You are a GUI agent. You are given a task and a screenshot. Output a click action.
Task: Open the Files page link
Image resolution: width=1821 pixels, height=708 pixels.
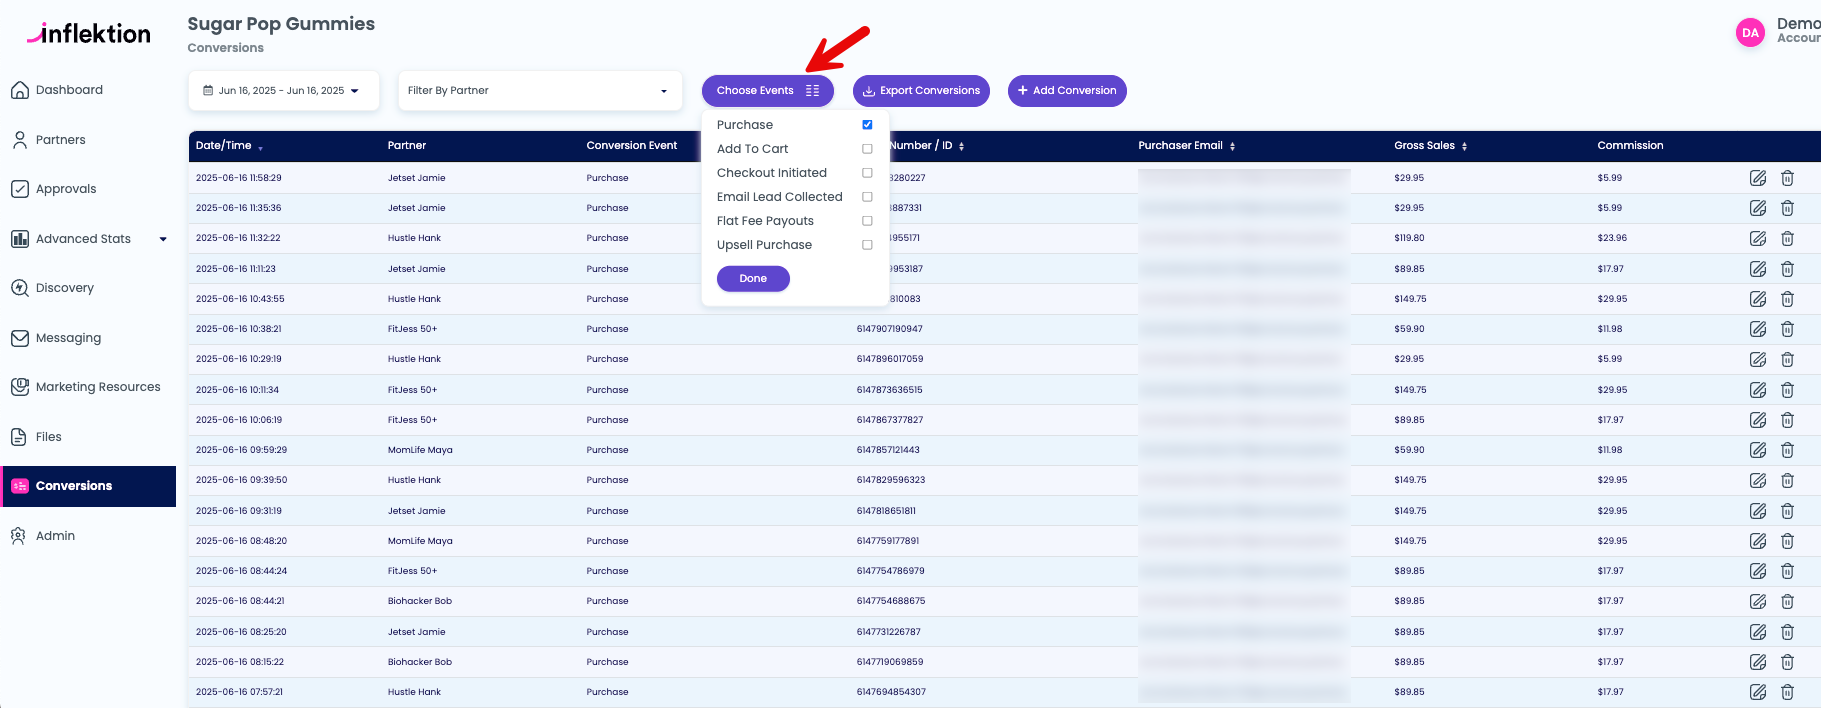point(49,437)
